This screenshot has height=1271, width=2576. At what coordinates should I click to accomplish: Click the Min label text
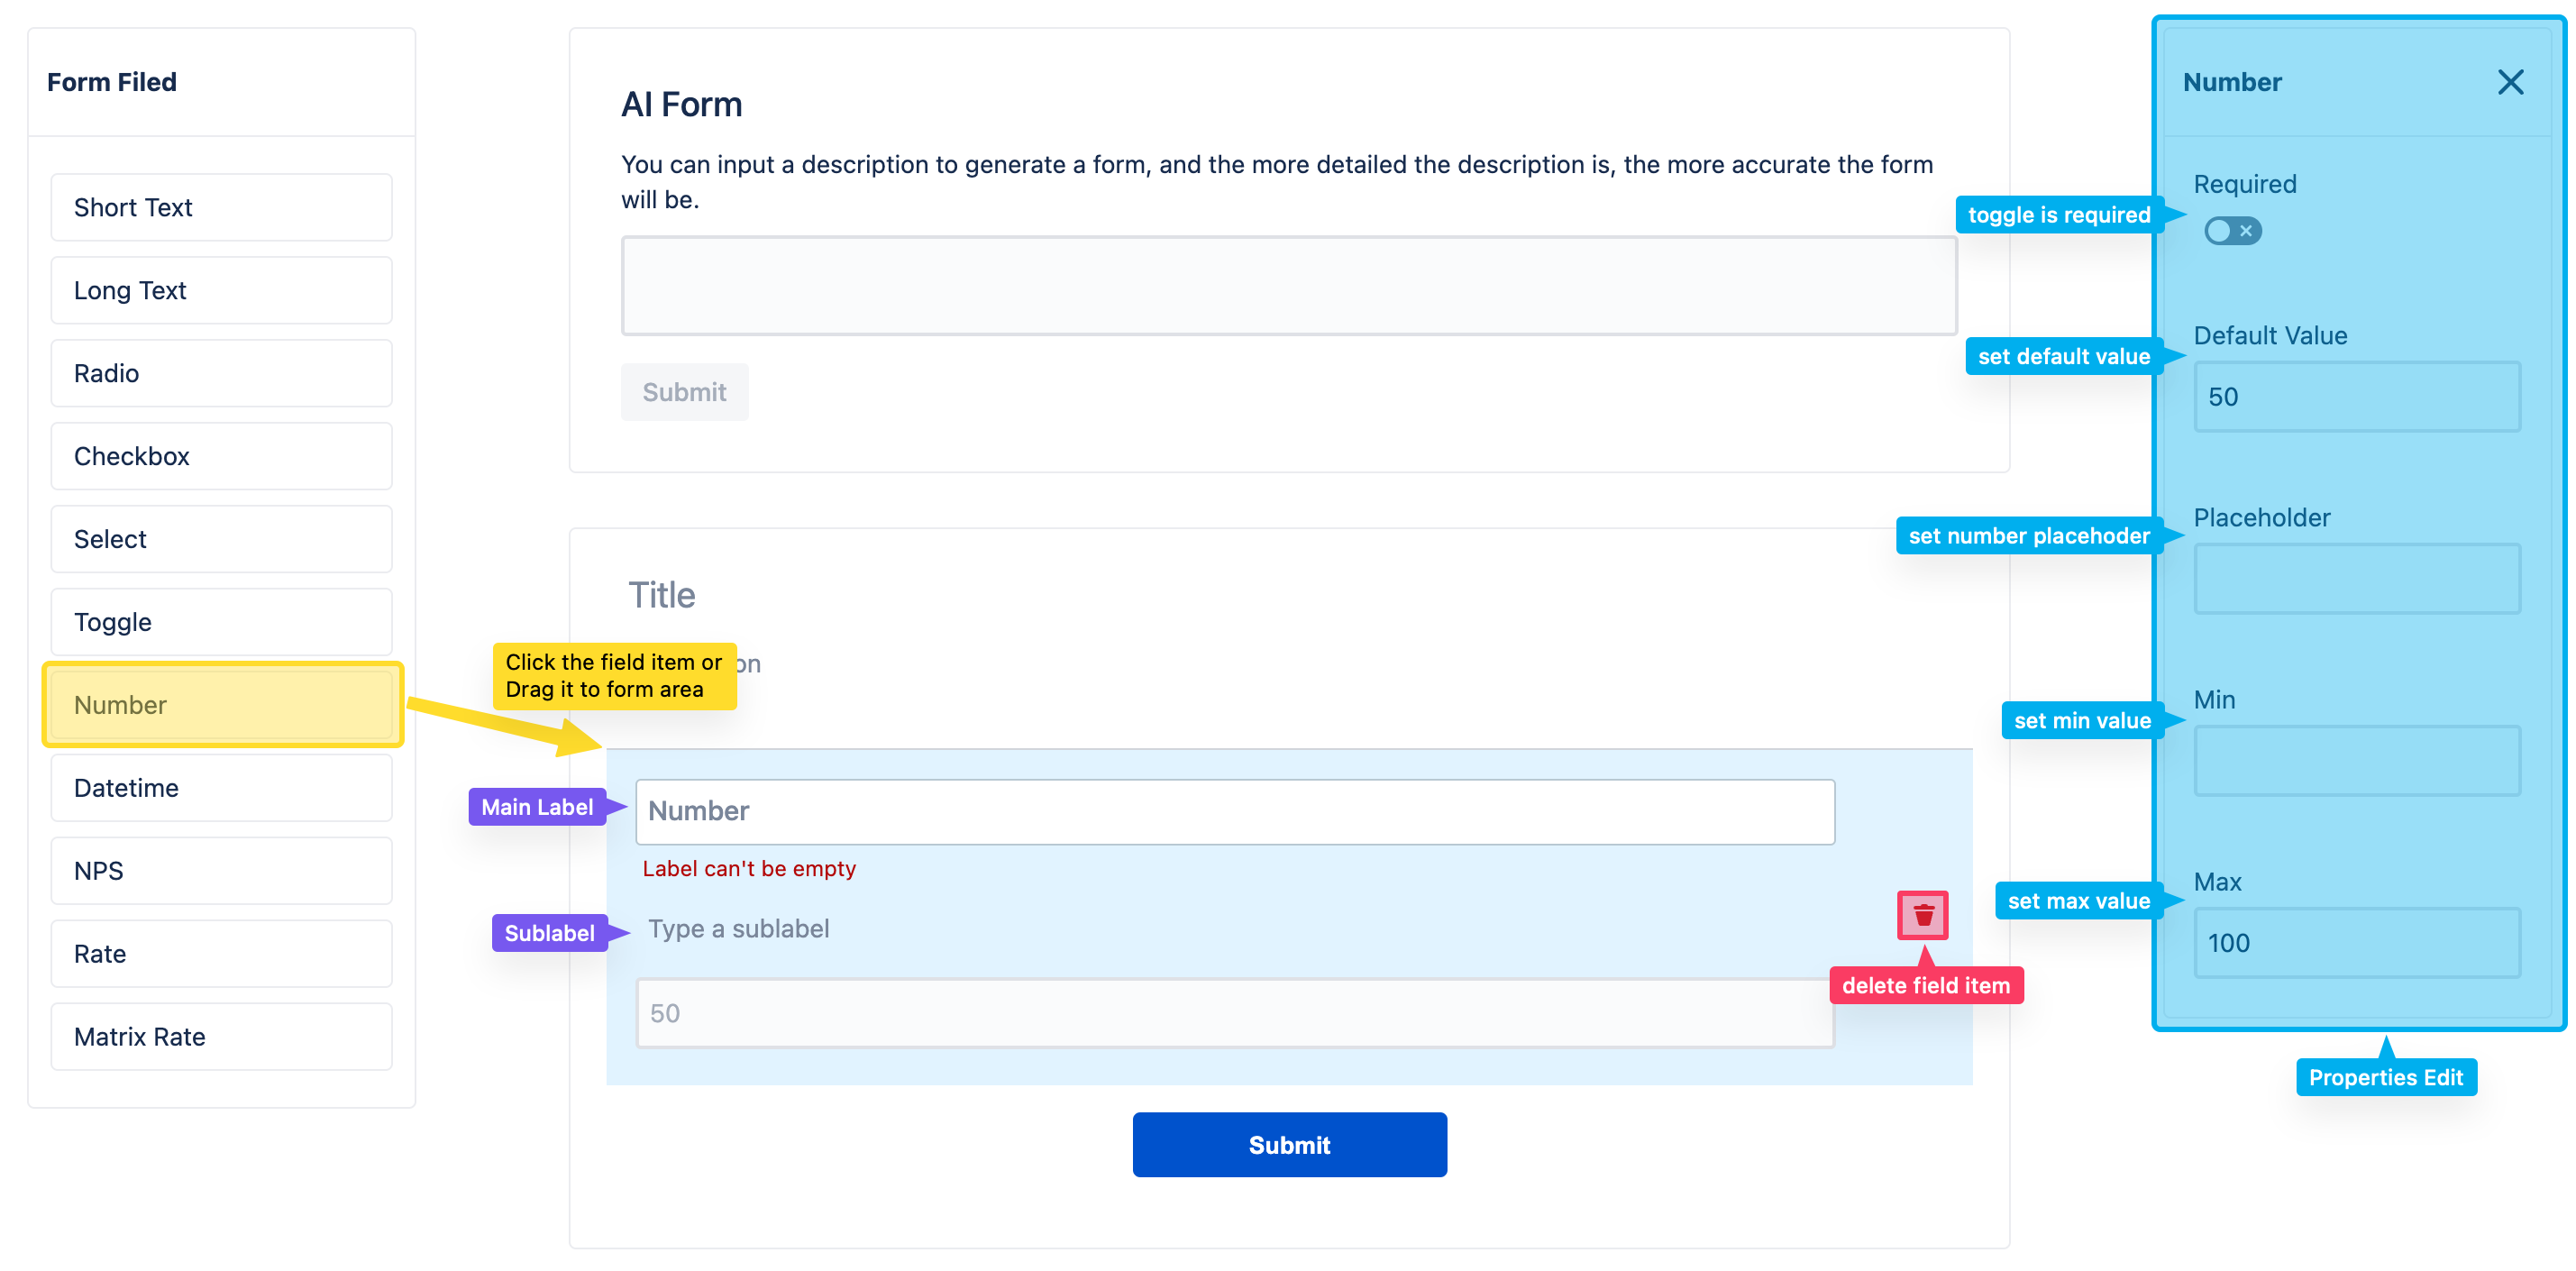[2214, 700]
